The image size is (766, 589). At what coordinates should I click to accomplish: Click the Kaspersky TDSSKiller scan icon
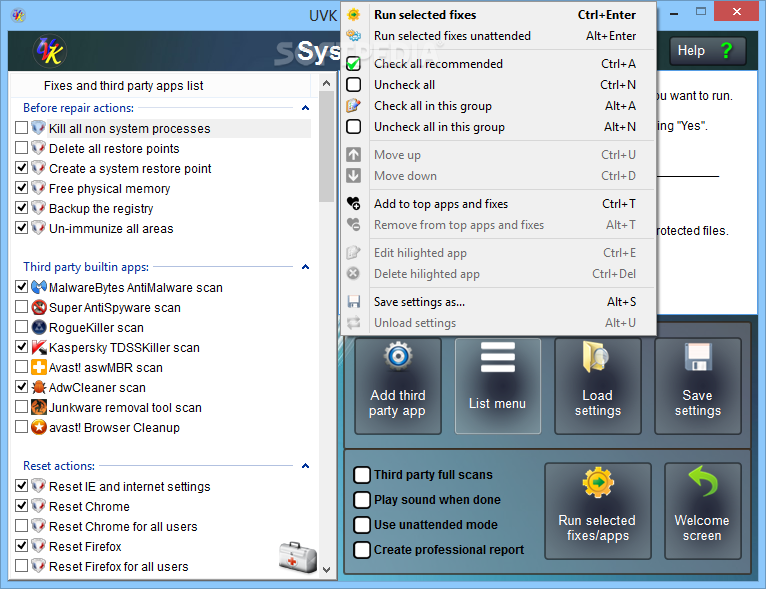pos(39,347)
